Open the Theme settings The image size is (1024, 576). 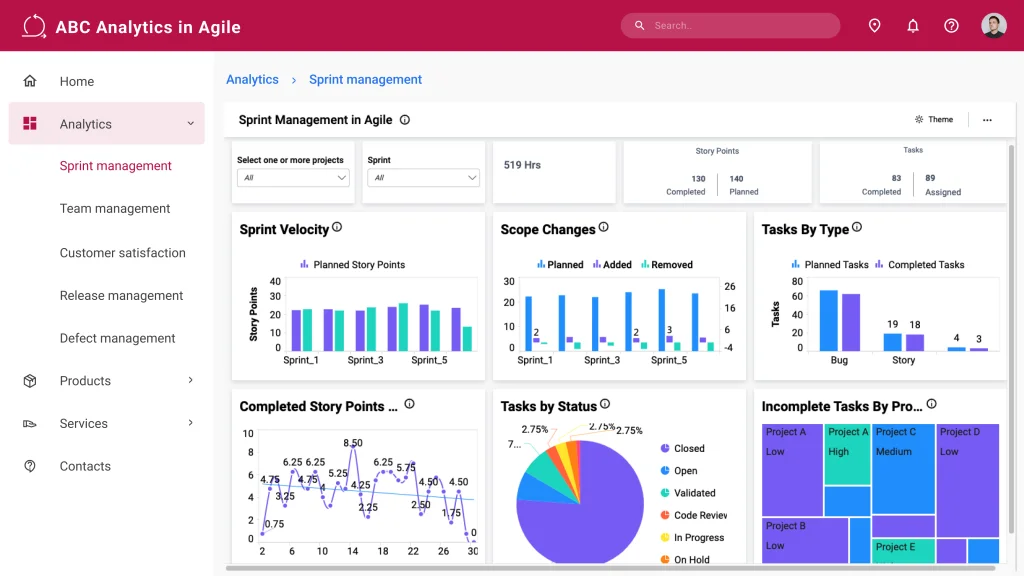tap(933, 119)
